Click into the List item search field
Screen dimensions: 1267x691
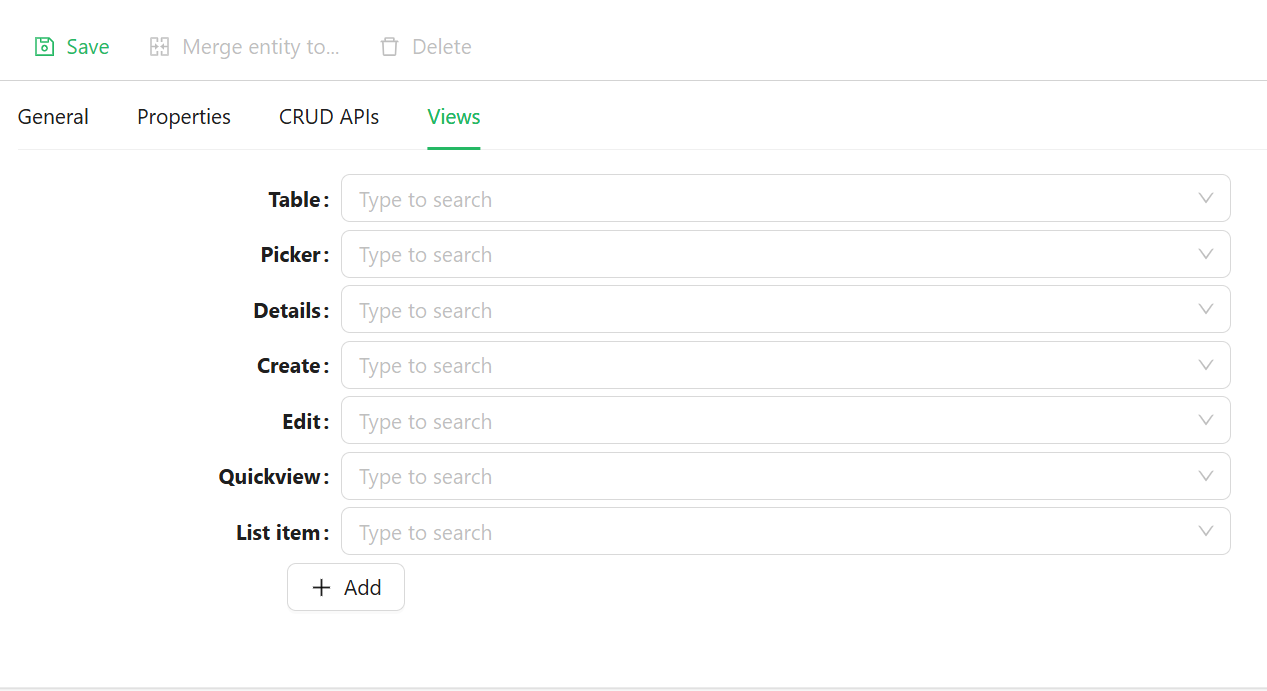[786, 532]
